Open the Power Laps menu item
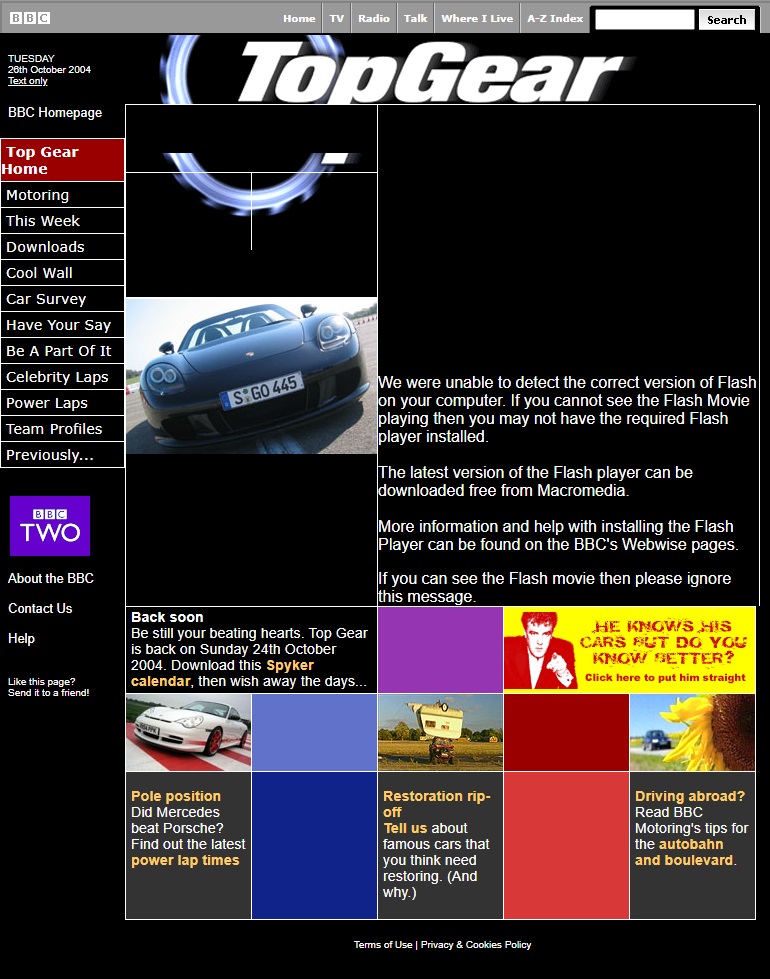 47,403
